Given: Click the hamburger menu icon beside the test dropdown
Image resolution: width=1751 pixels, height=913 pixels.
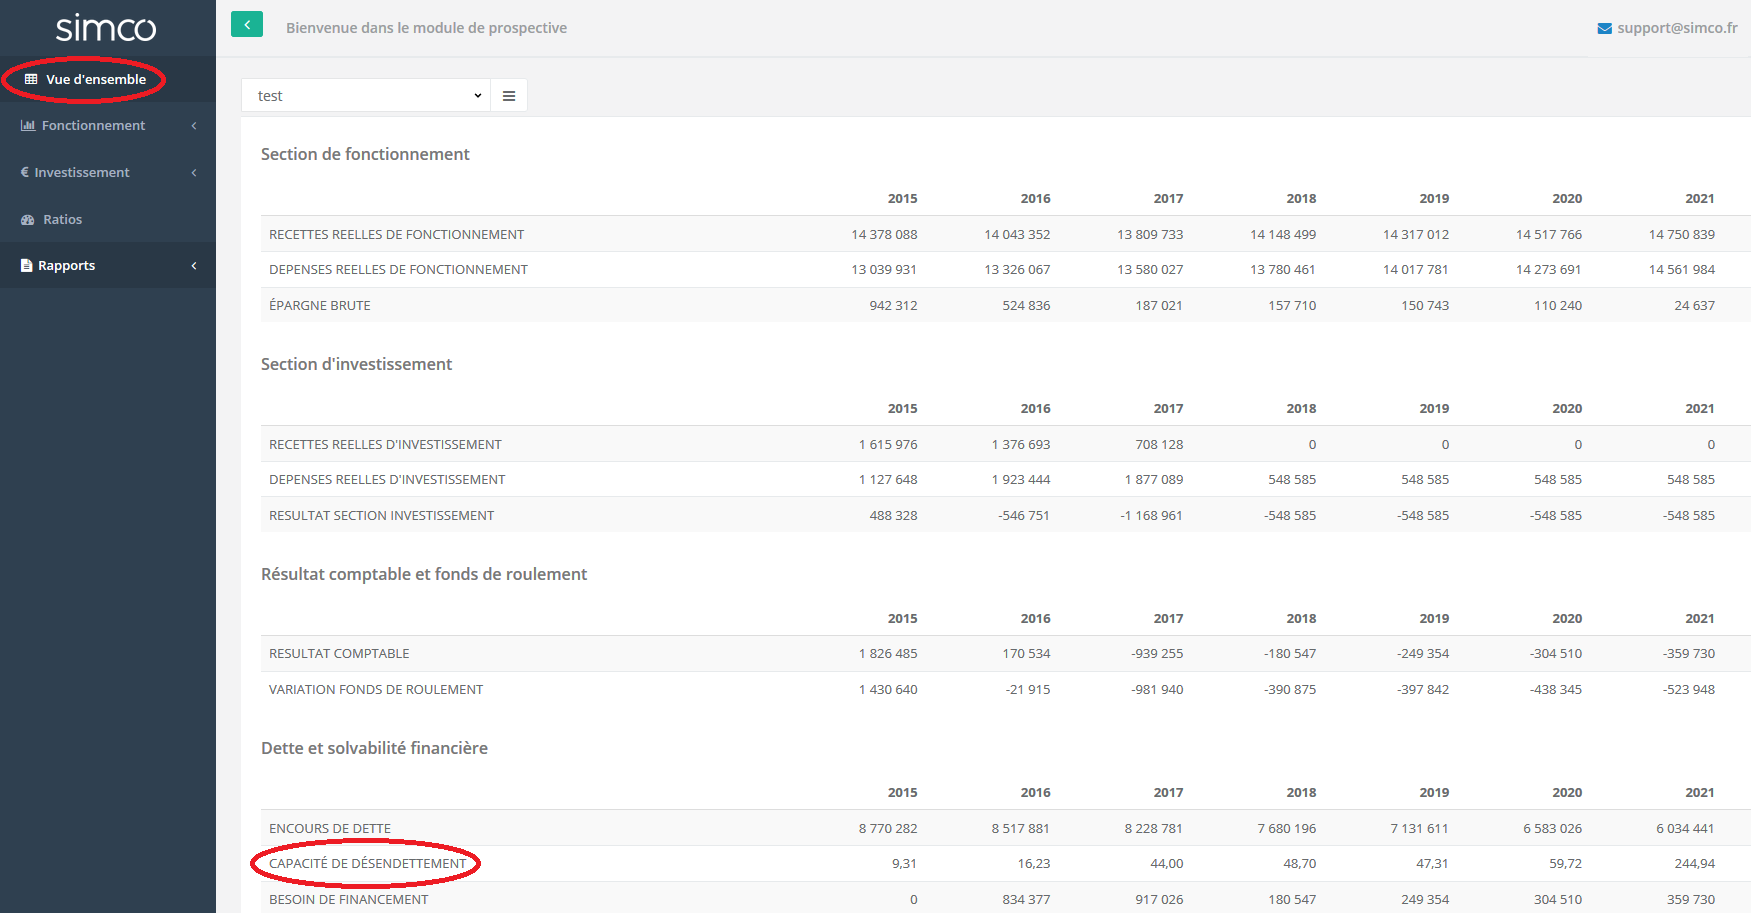Looking at the screenshot, I should [x=509, y=96].
